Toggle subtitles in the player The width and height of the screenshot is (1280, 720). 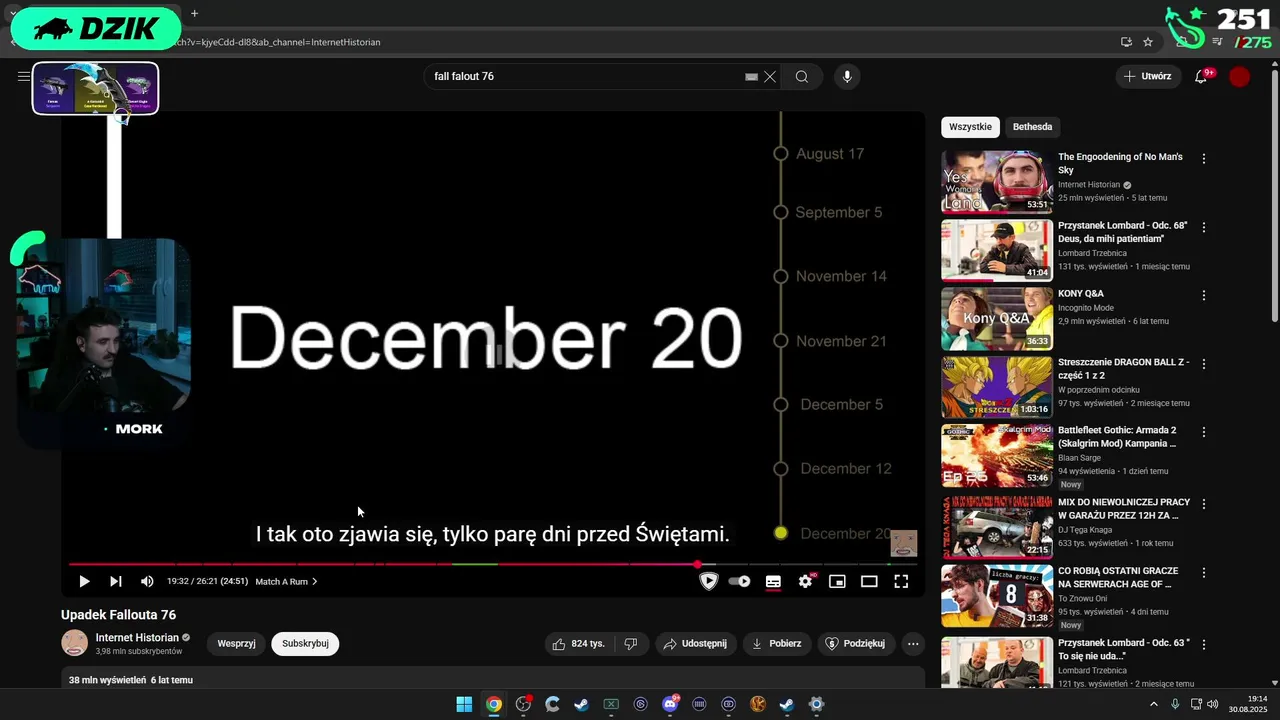(x=773, y=581)
